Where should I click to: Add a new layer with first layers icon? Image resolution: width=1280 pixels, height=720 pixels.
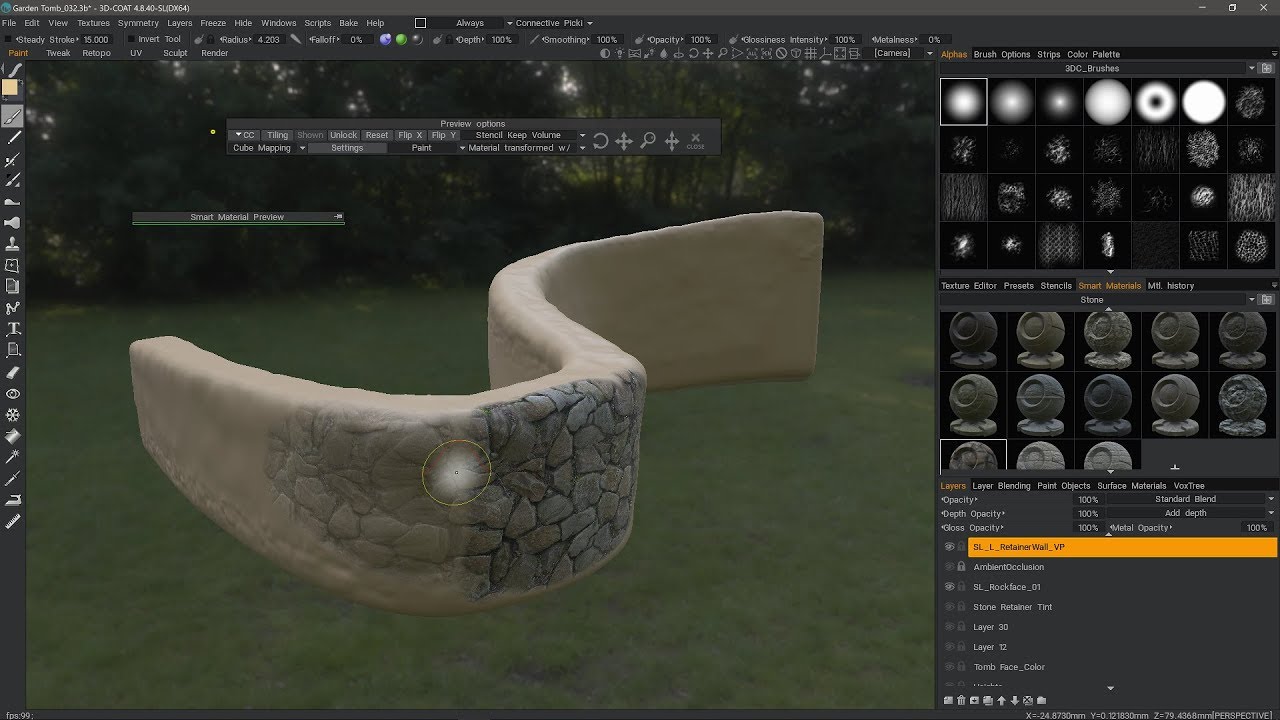coord(948,700)
